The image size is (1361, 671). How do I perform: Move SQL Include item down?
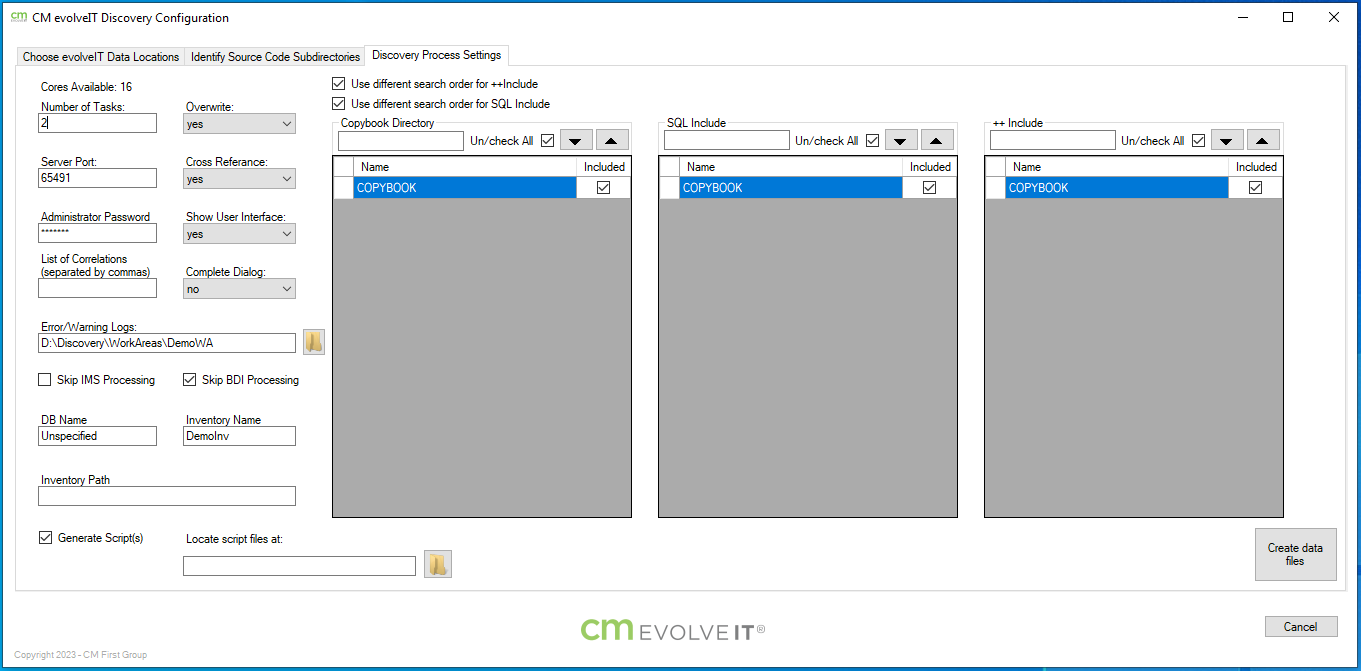click(x=901, y=141)
